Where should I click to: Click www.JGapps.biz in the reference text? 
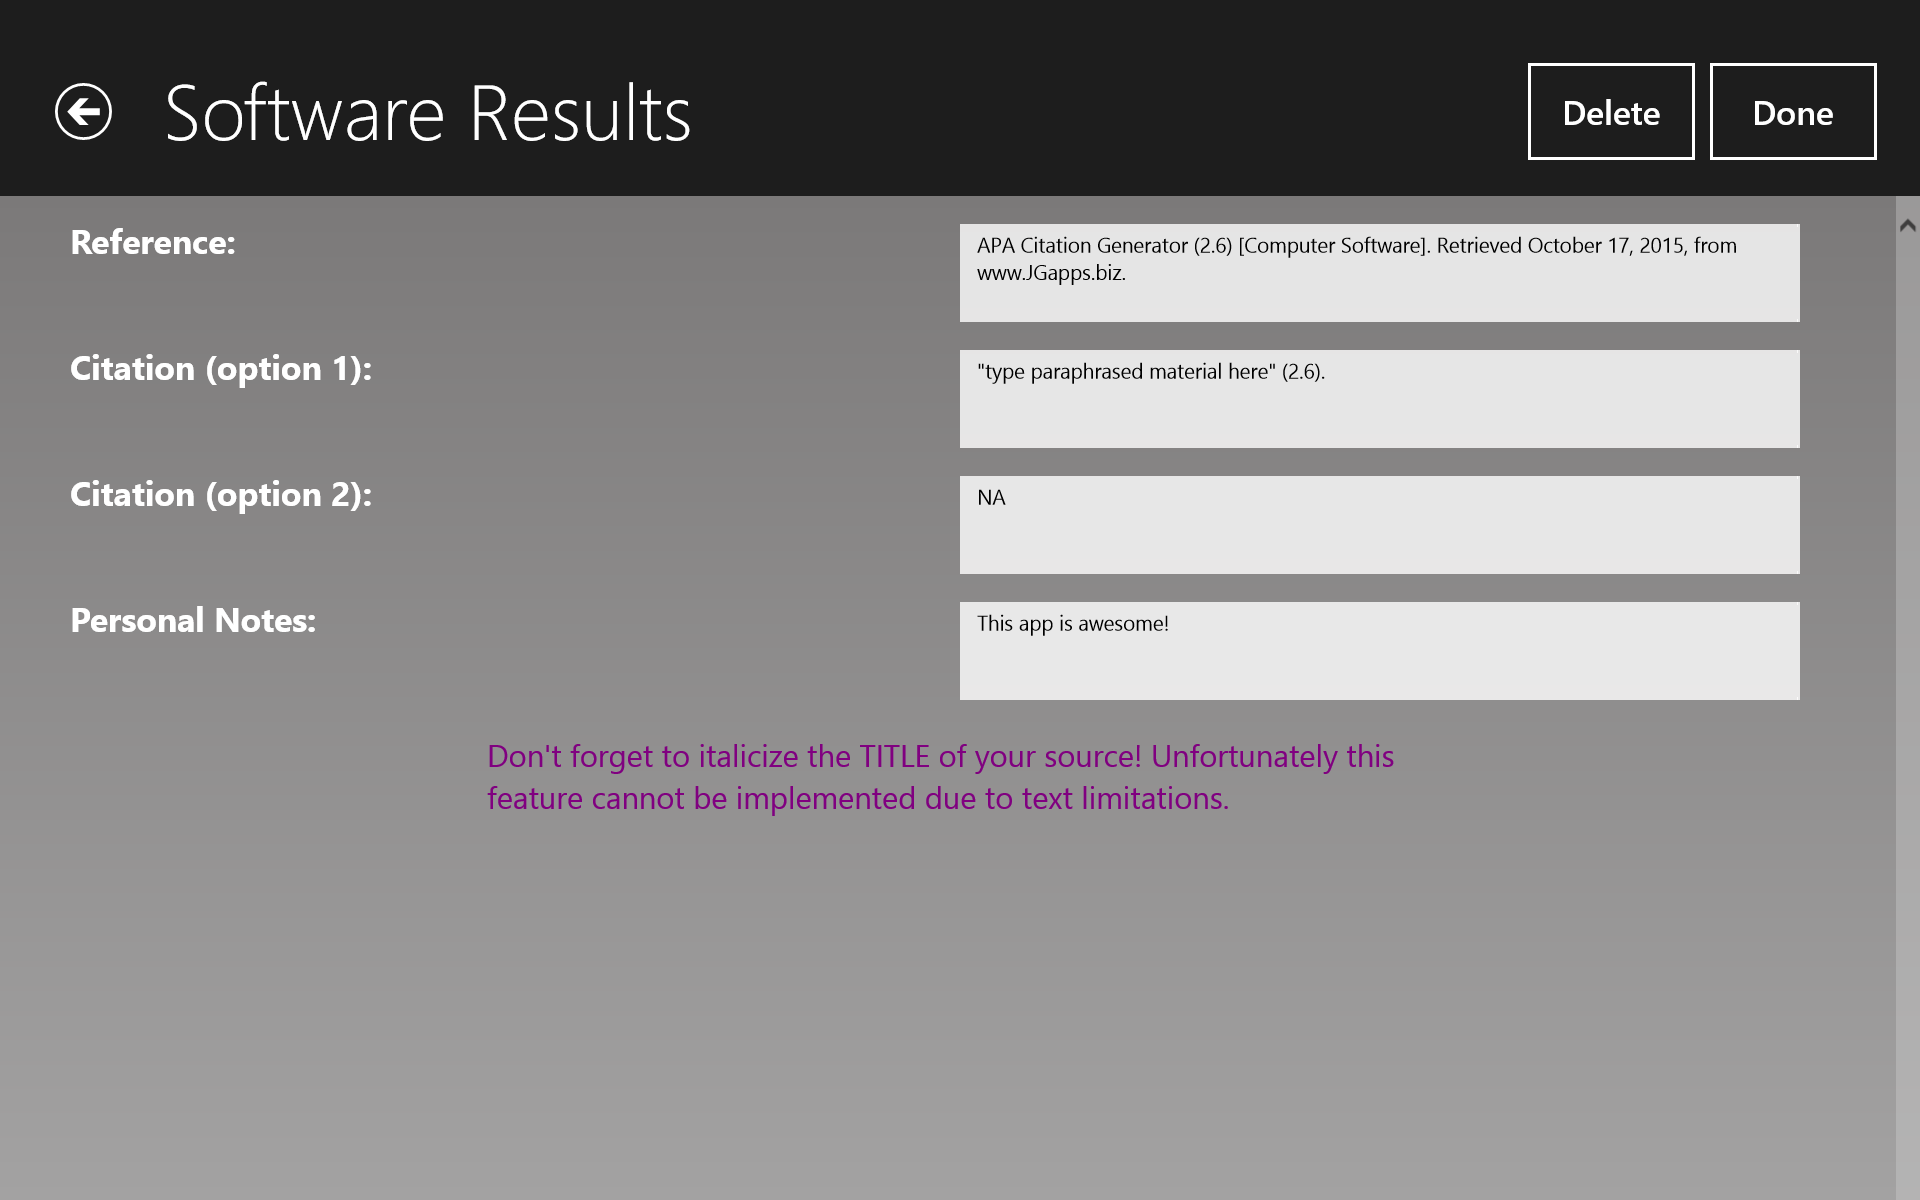click(x=1050, y=273)
